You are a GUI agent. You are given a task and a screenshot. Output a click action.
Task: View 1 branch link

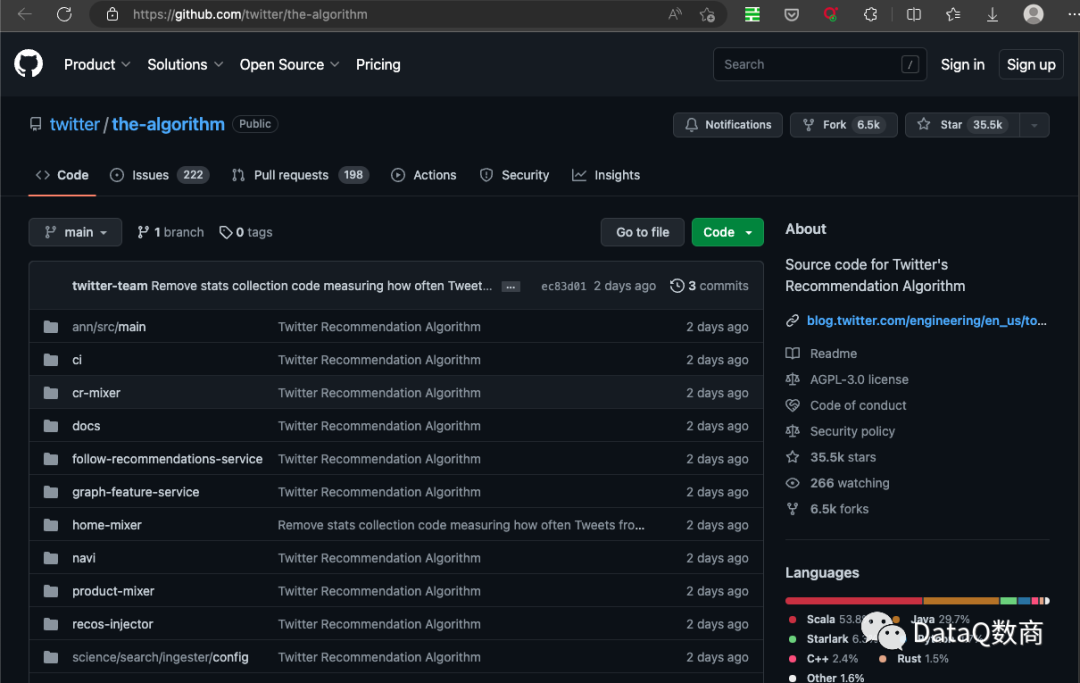[x=171, y=232]
